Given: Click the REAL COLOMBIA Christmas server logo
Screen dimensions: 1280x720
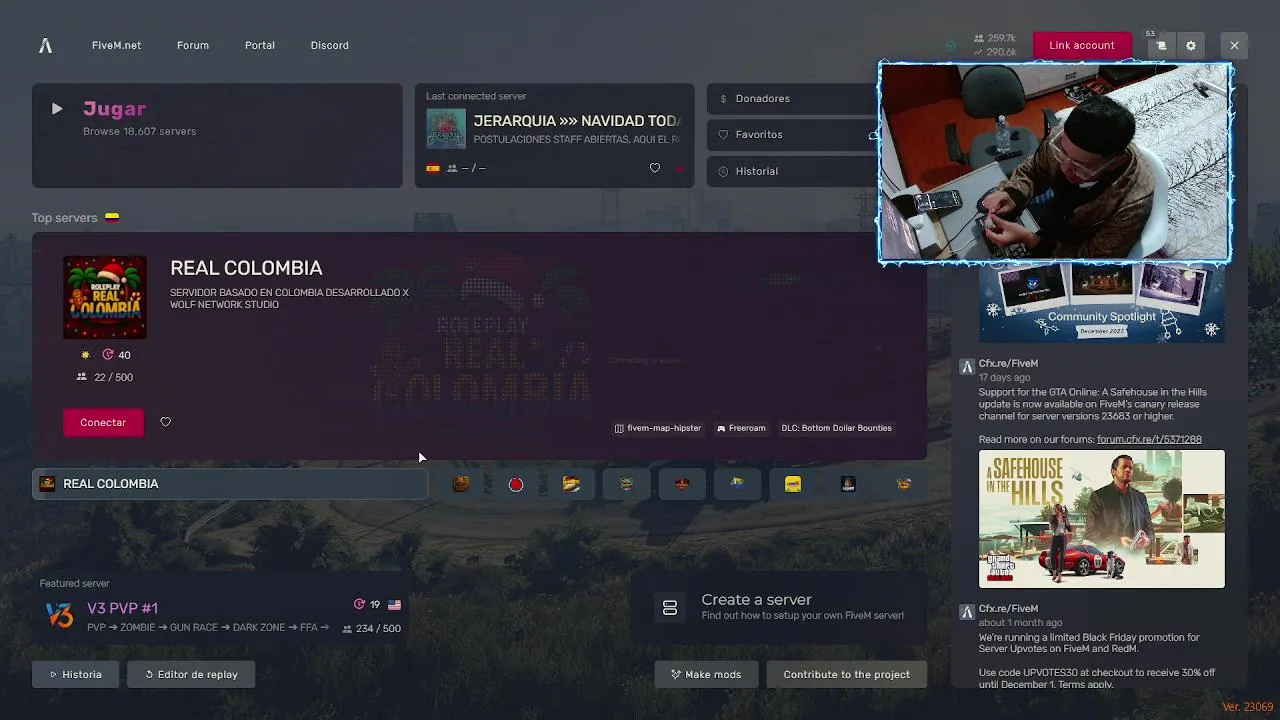Looking at the screenshot, I should point(105,298).
